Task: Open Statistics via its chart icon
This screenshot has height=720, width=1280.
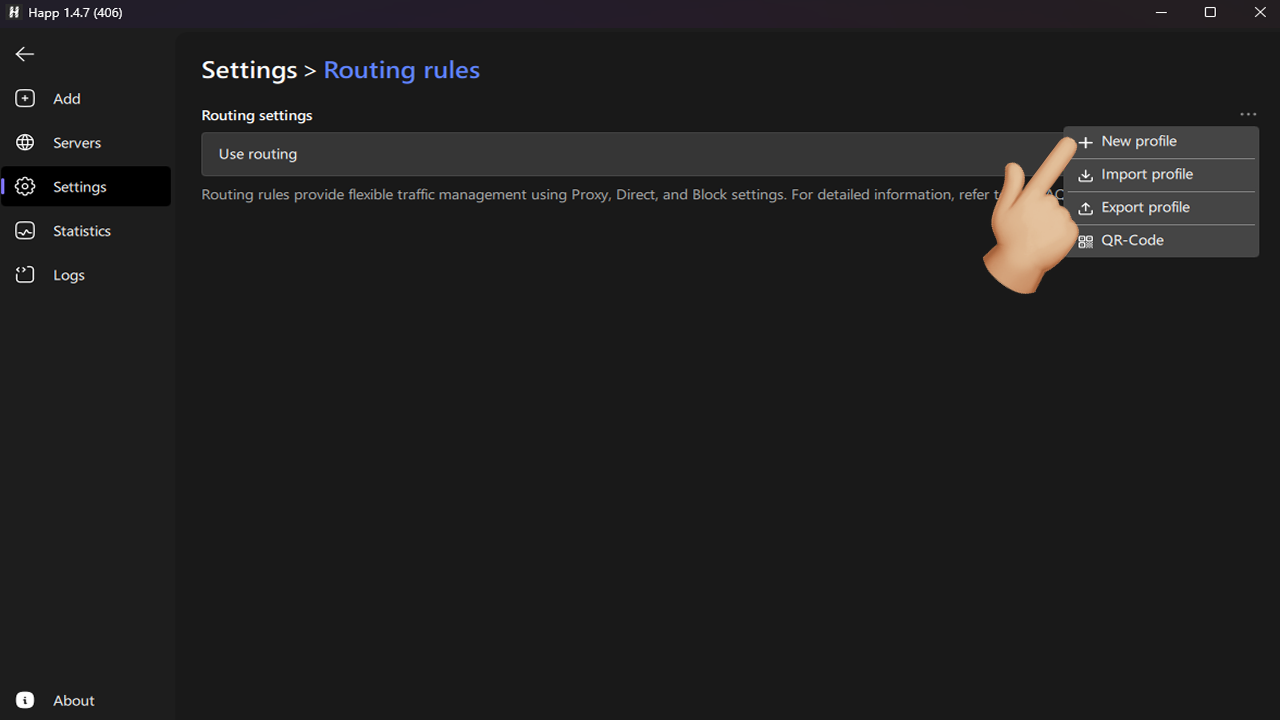Action: pyautogui.click(x=24, y=230)
